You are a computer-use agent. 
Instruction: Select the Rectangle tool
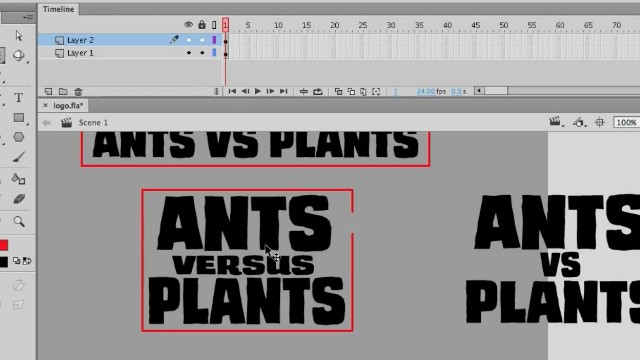coord(19,118)
